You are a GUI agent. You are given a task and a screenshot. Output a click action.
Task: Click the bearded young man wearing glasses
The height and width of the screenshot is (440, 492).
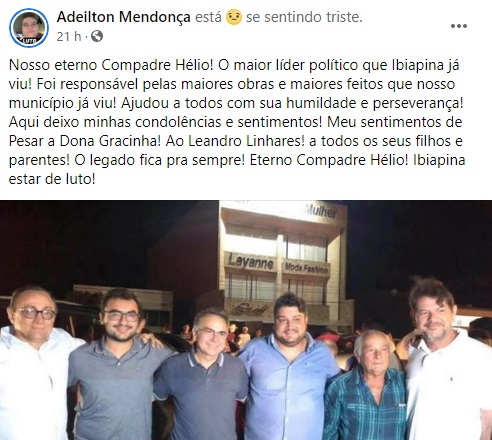pos(117,365)
